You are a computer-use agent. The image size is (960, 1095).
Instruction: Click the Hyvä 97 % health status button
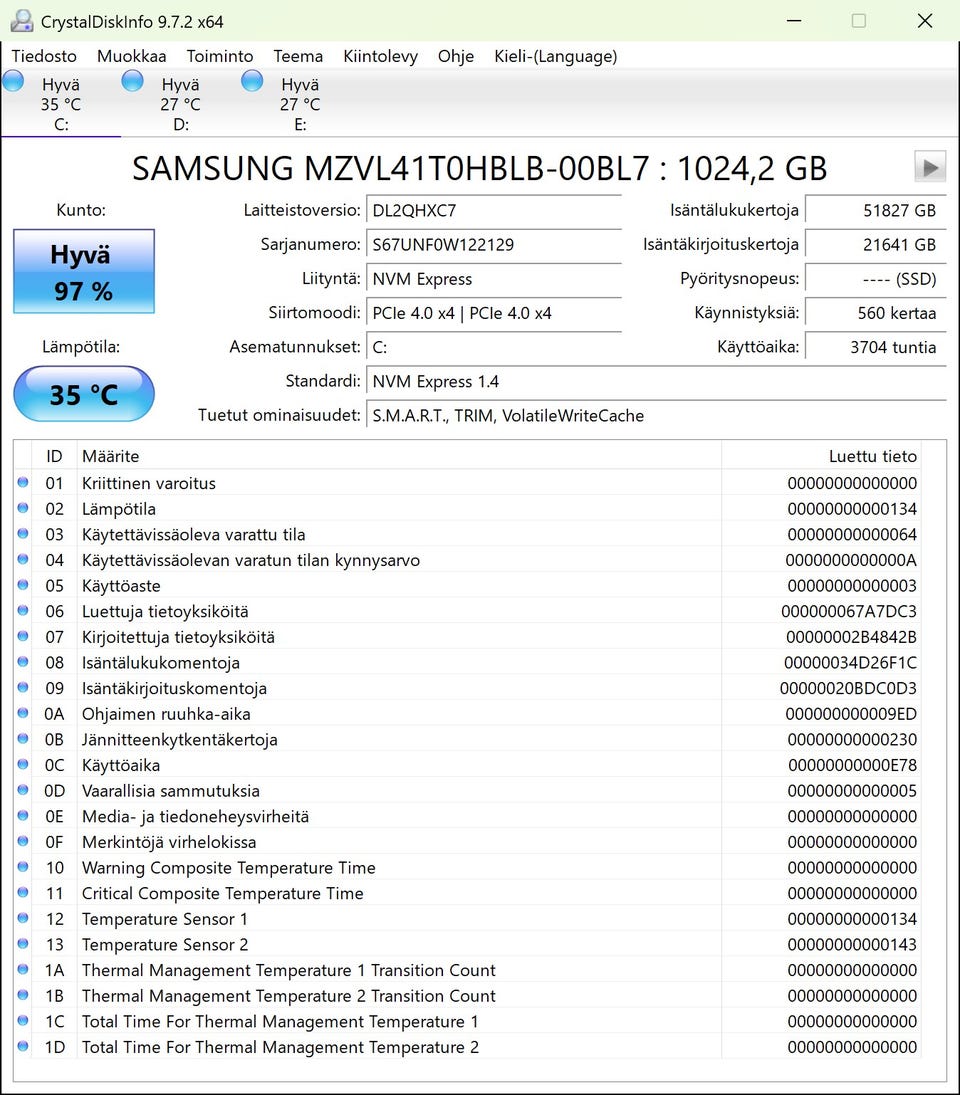point(84,272)
